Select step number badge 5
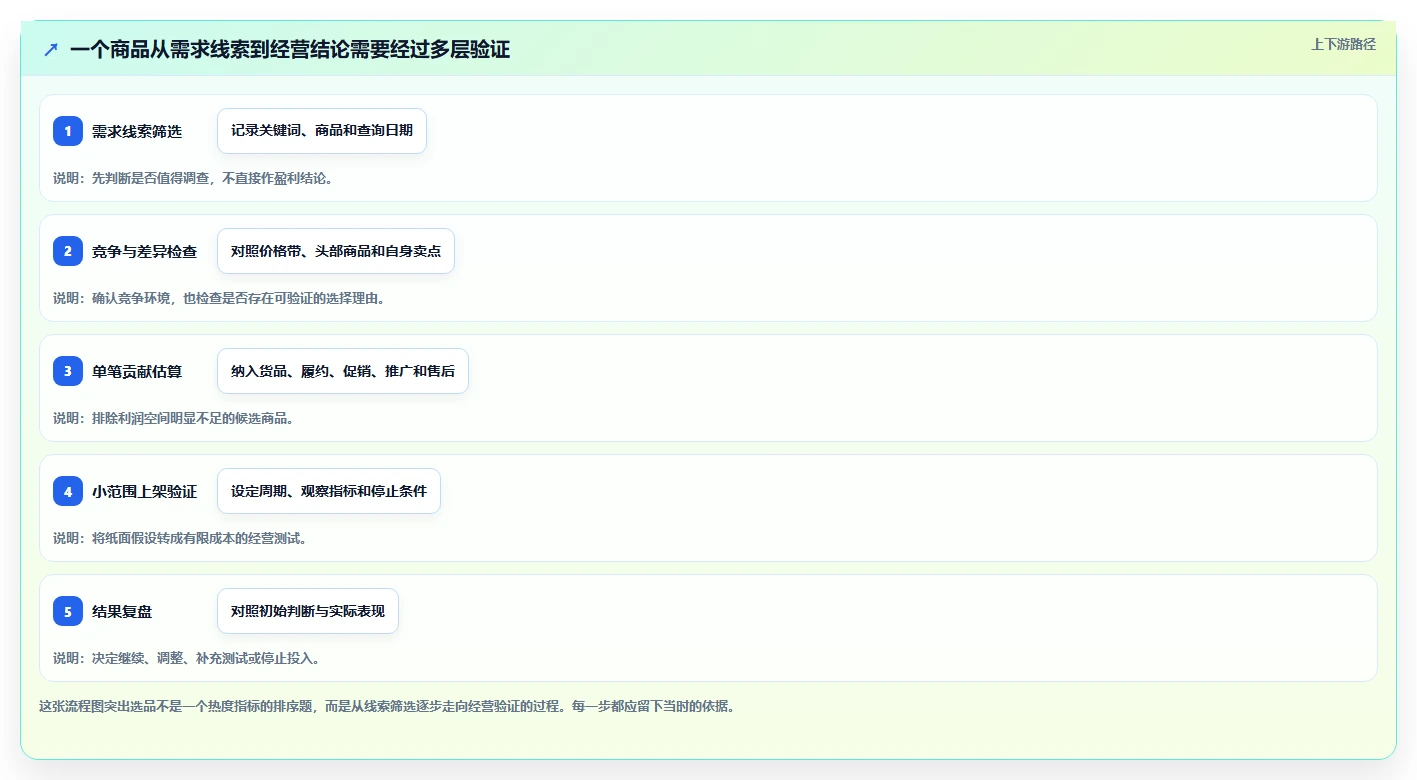Screen dimensions: 1417x780 (68, 611)
